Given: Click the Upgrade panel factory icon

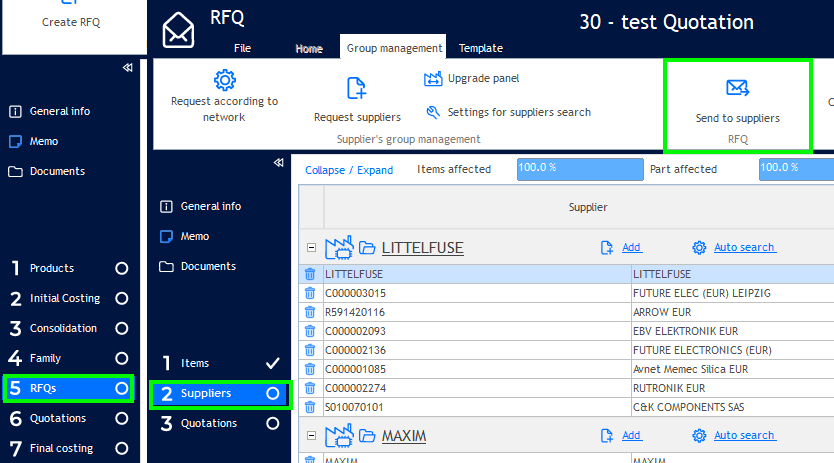Looking at the screenshot, I should 433,79.
